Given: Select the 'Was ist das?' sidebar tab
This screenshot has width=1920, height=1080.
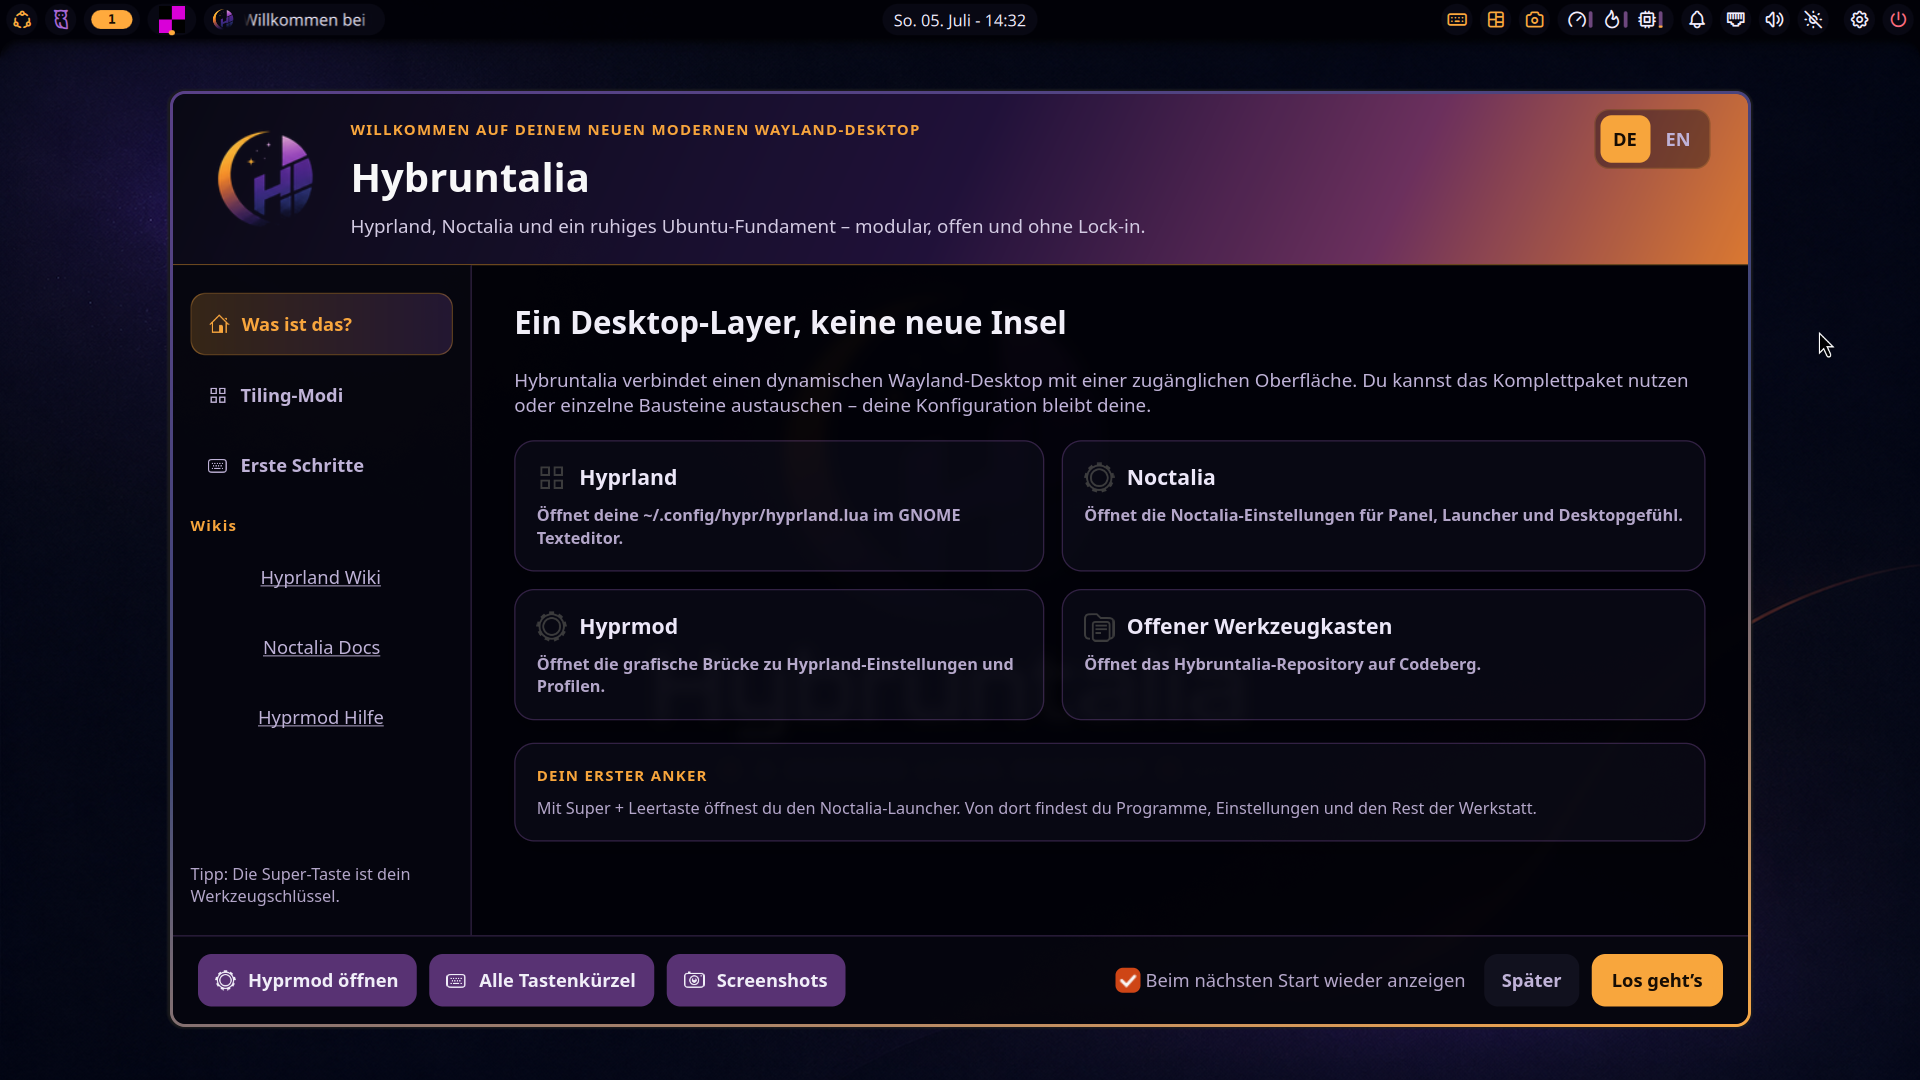Looking at the screenshot, I should point(321,324).
